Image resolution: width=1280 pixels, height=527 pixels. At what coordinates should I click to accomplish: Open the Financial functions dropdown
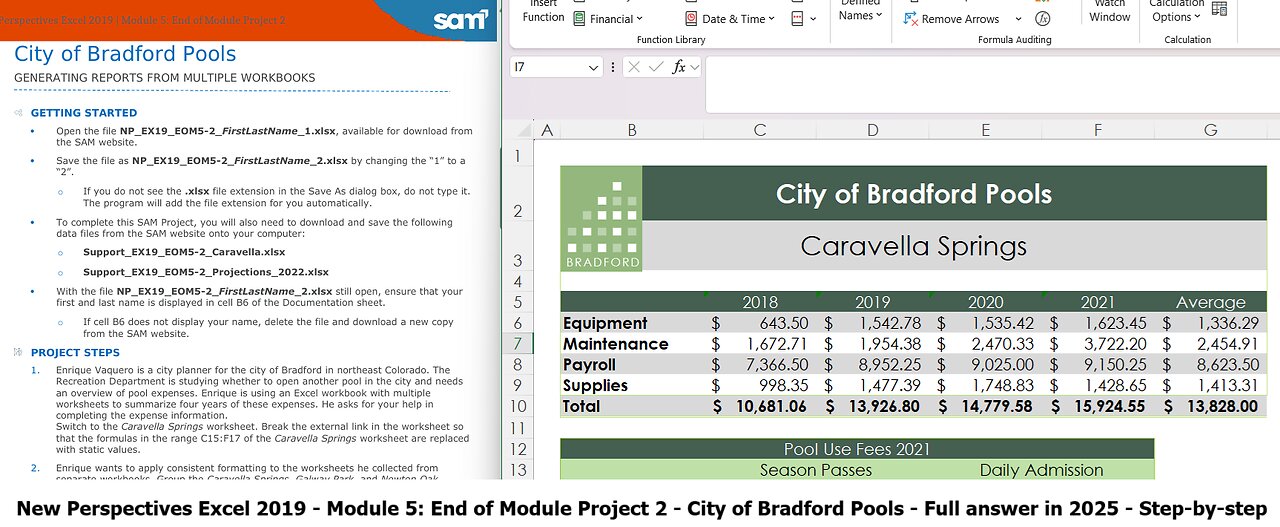640,19
